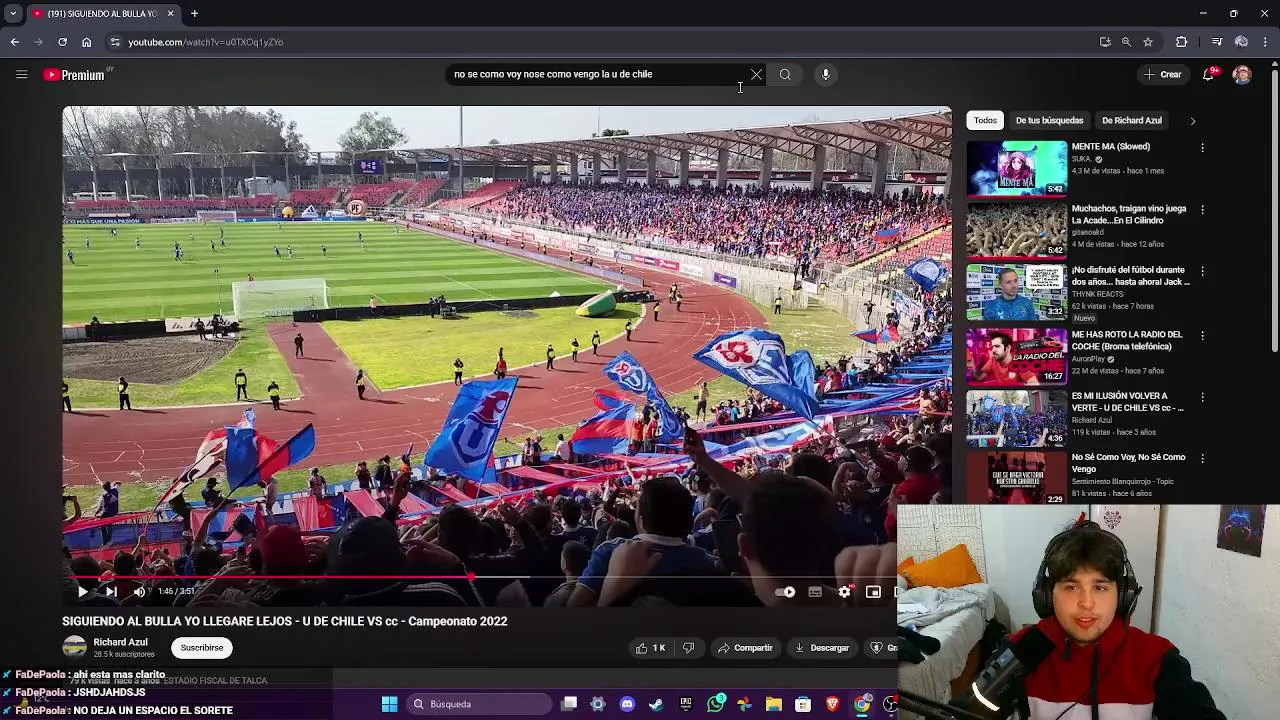Skip to next video

(x=111, y=591)
